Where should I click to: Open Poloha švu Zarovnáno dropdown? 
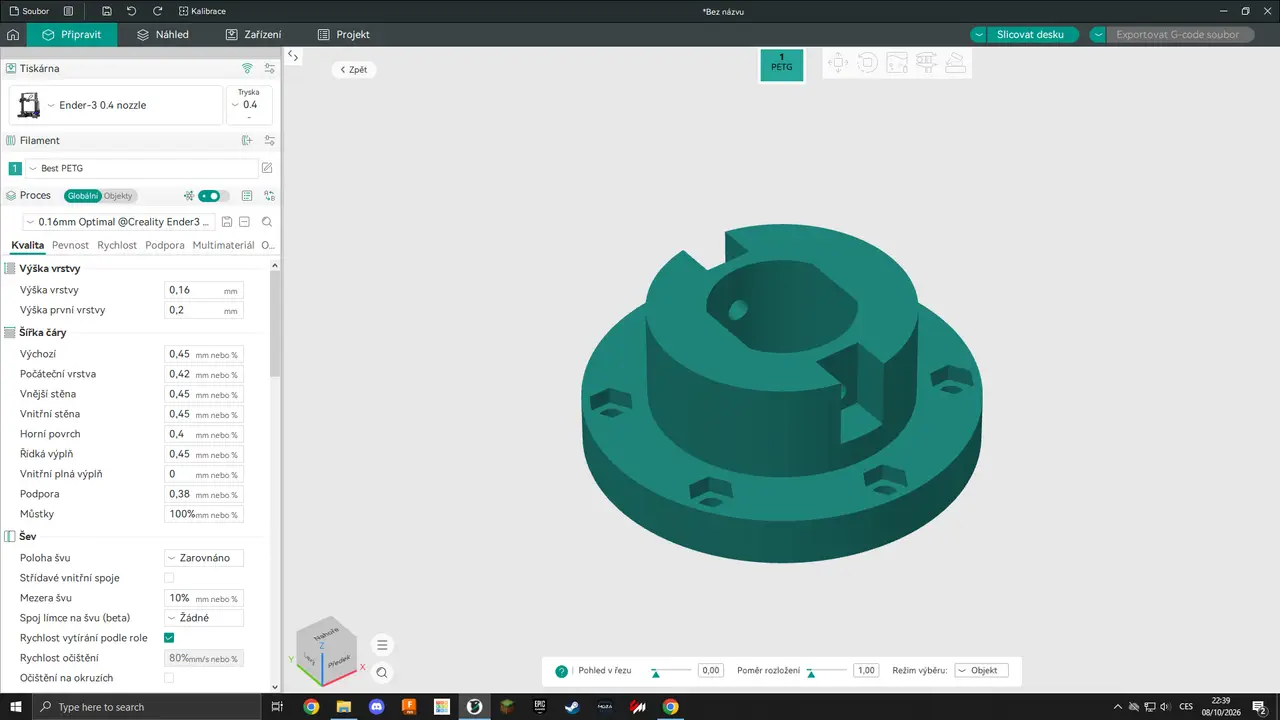tap(204, 558)
